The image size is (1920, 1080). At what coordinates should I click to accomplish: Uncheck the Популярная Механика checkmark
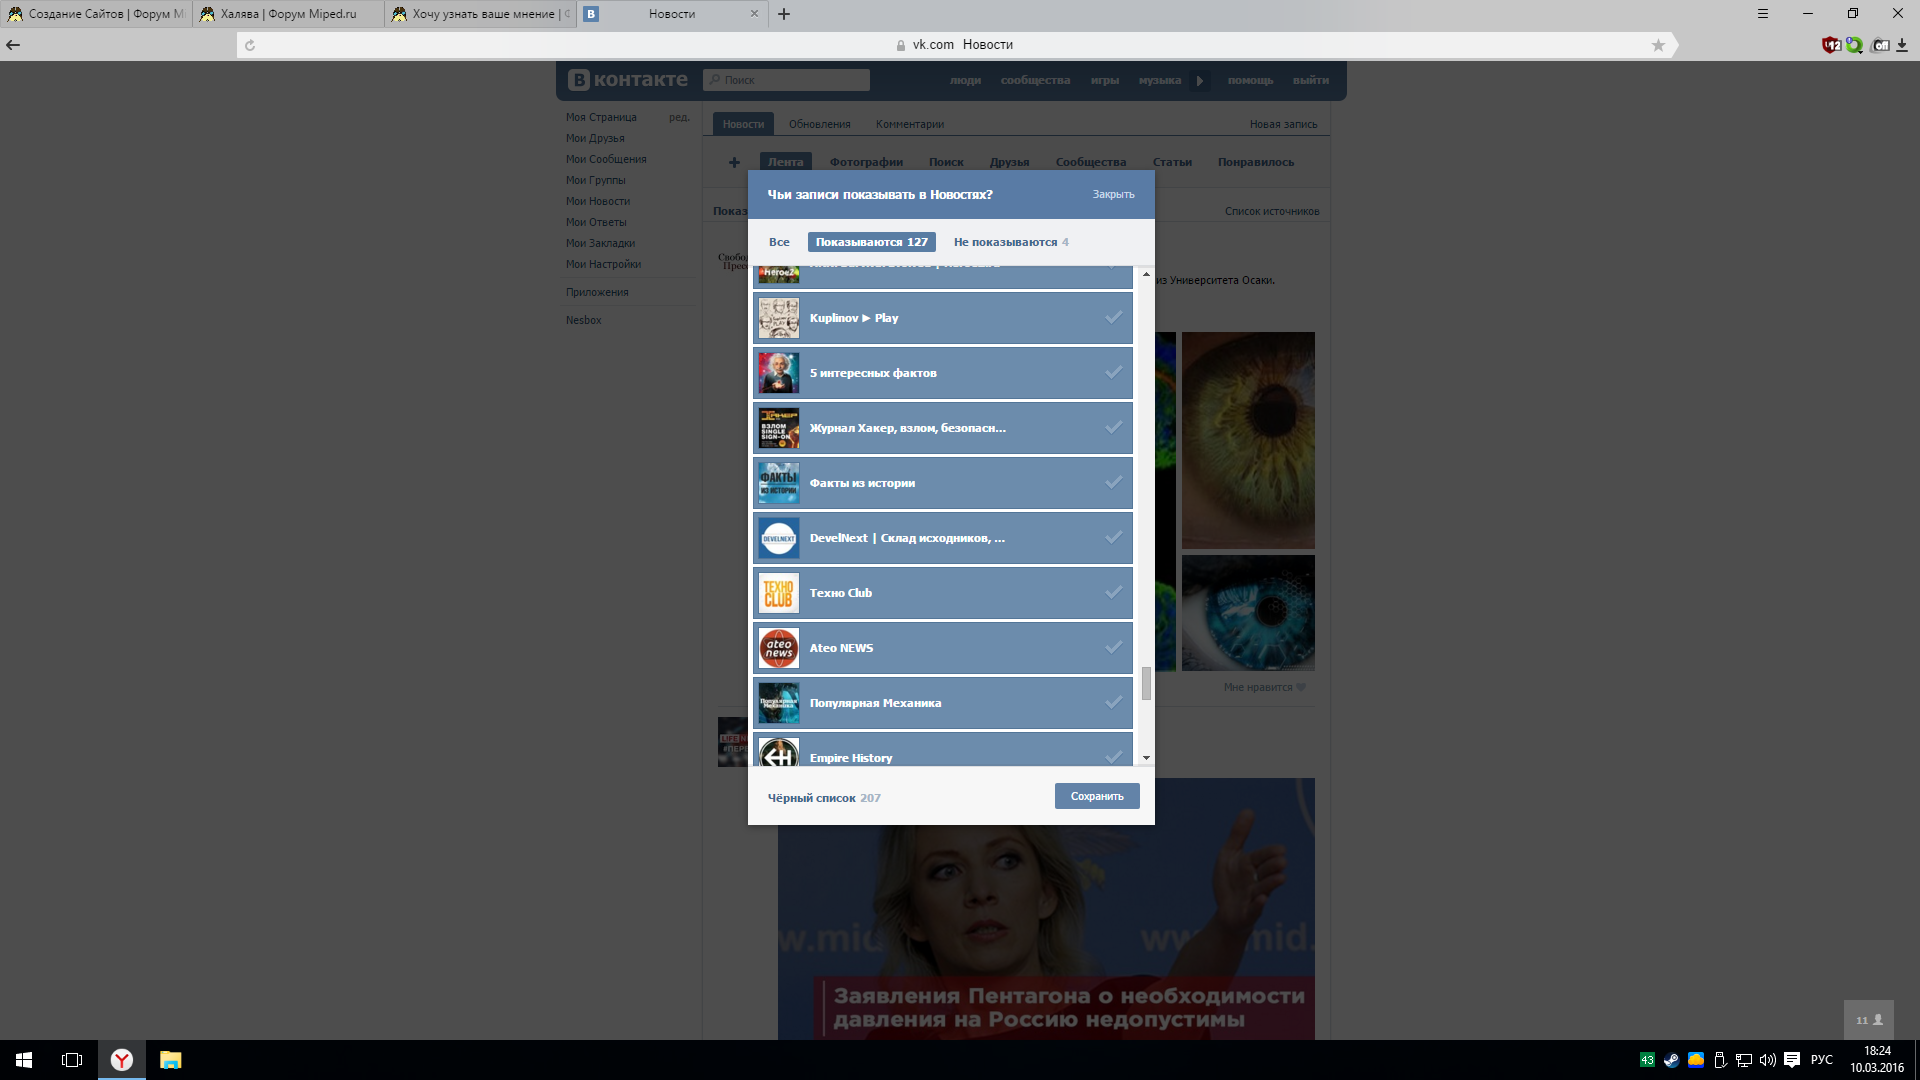point(1113,703)
